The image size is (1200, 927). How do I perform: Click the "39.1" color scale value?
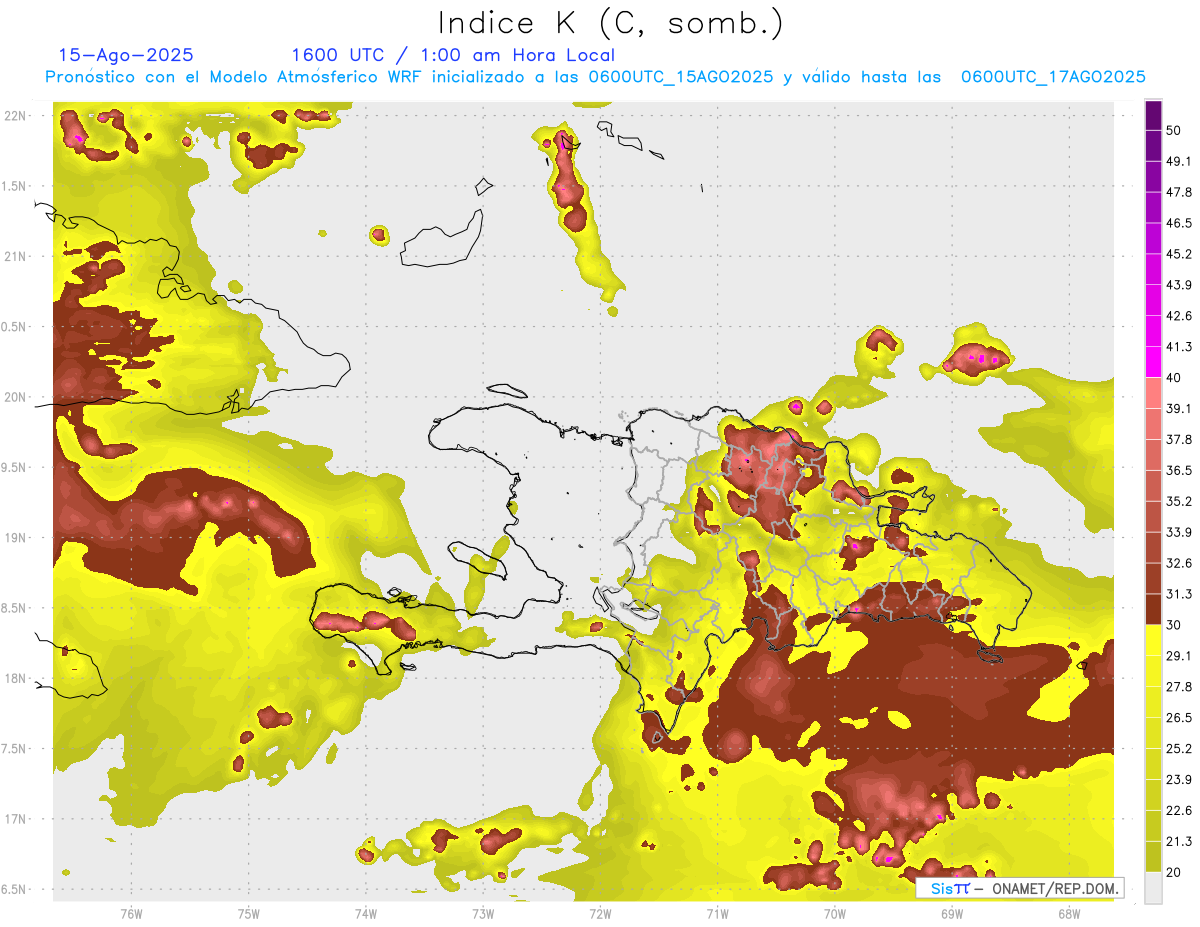pyautogui.click(x=1179, y=408)
